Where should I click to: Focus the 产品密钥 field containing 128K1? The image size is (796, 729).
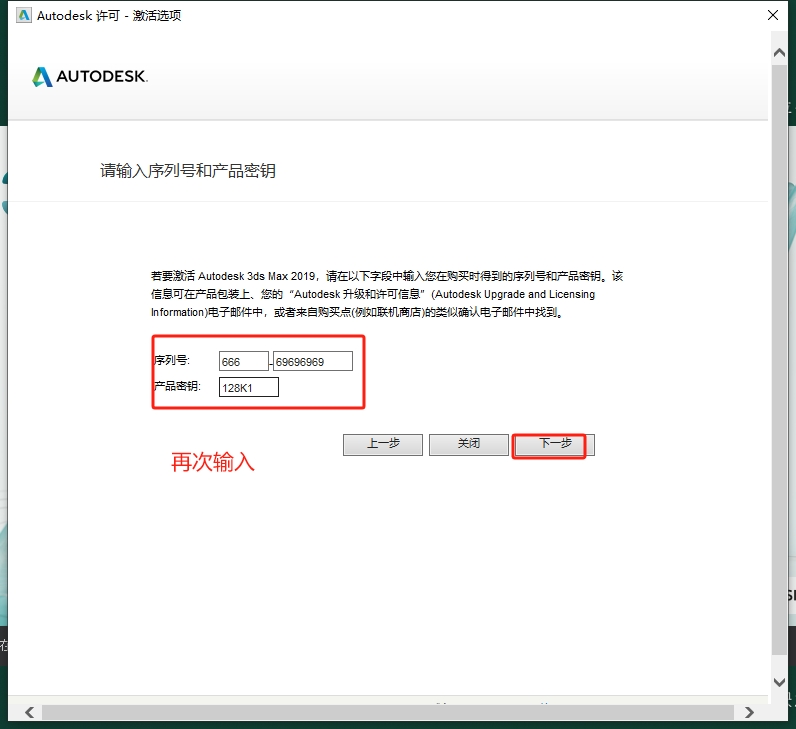pyautogui.click(x=248, y=387)
